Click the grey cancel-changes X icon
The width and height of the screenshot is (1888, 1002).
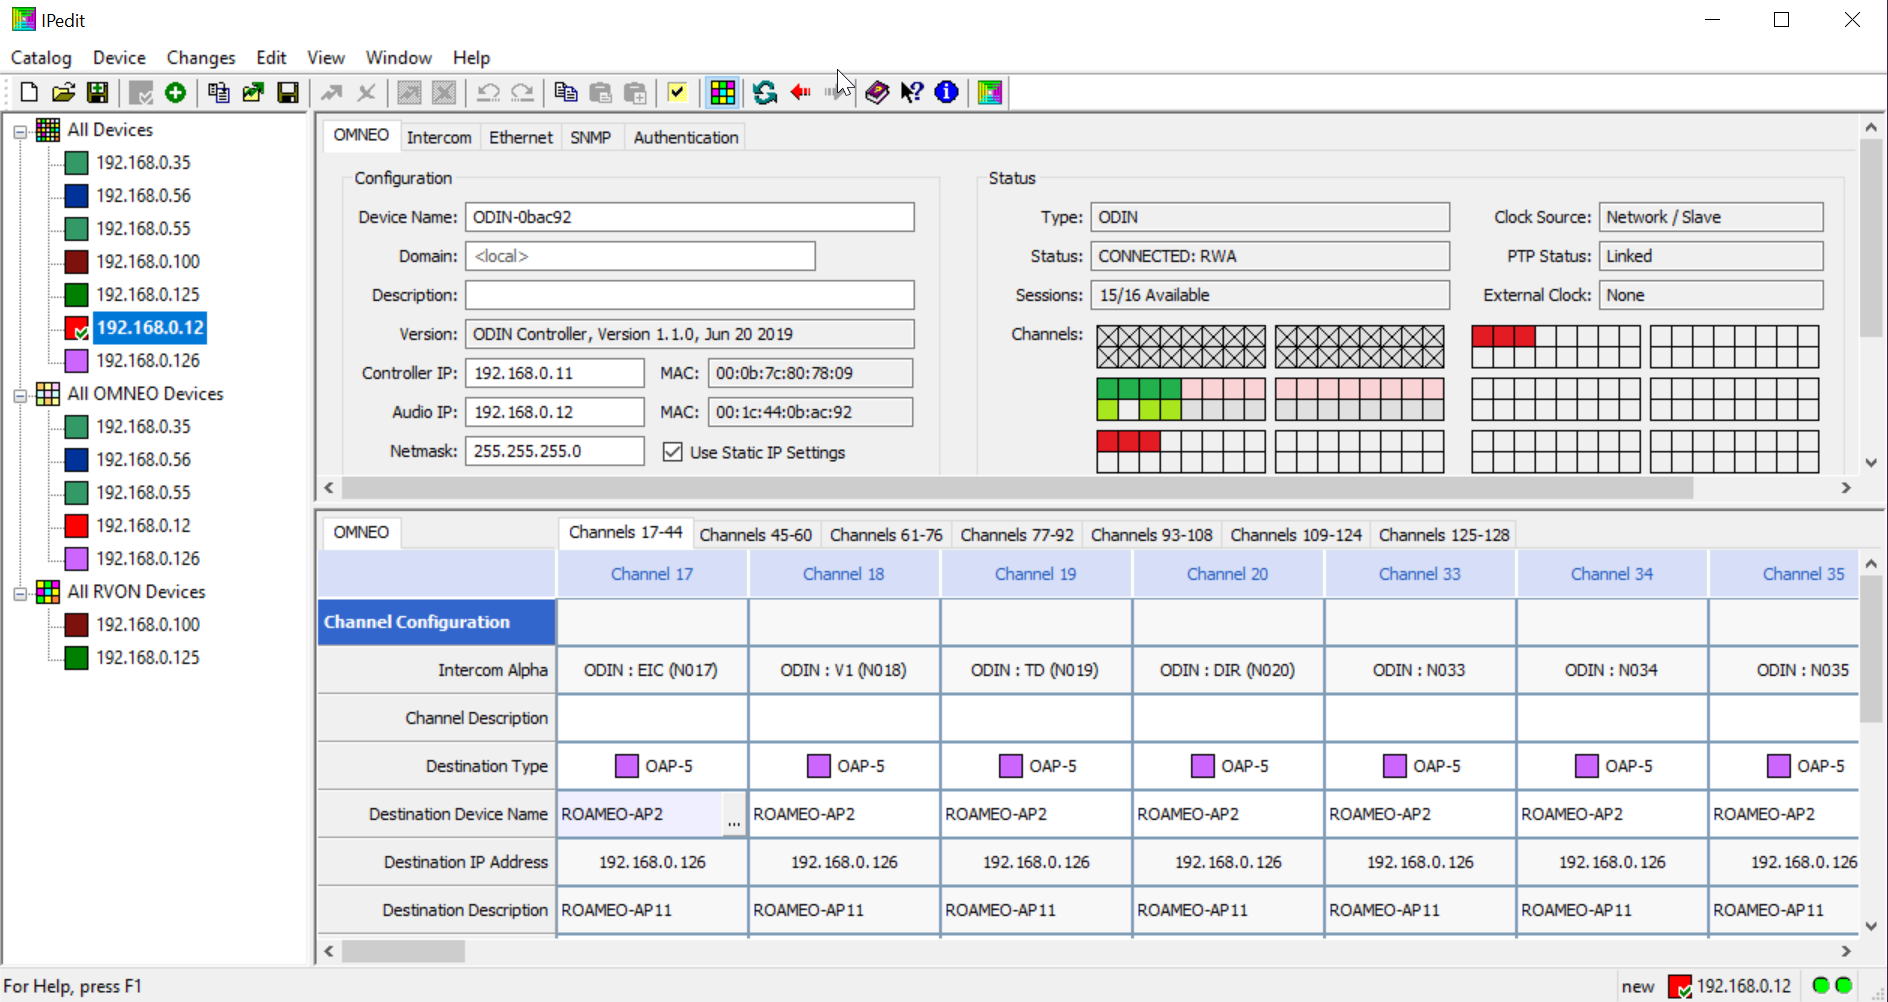366,93
